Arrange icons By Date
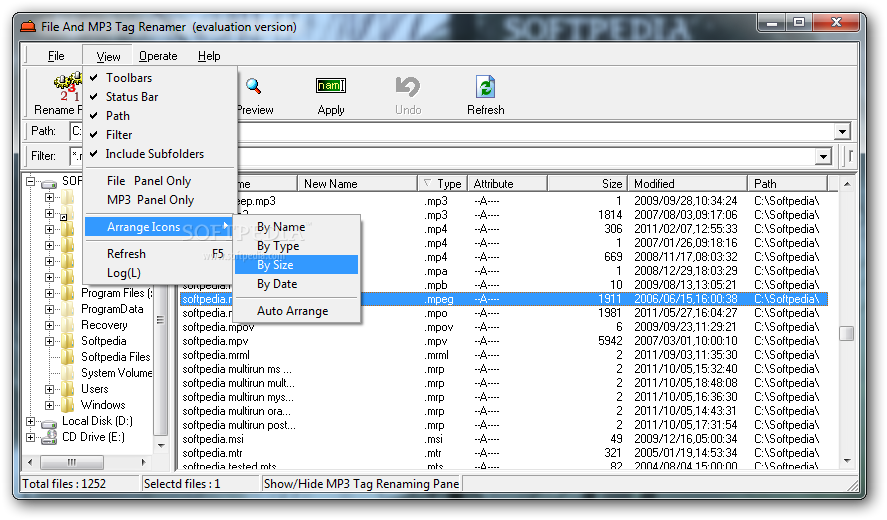 (x=296, y=284)
